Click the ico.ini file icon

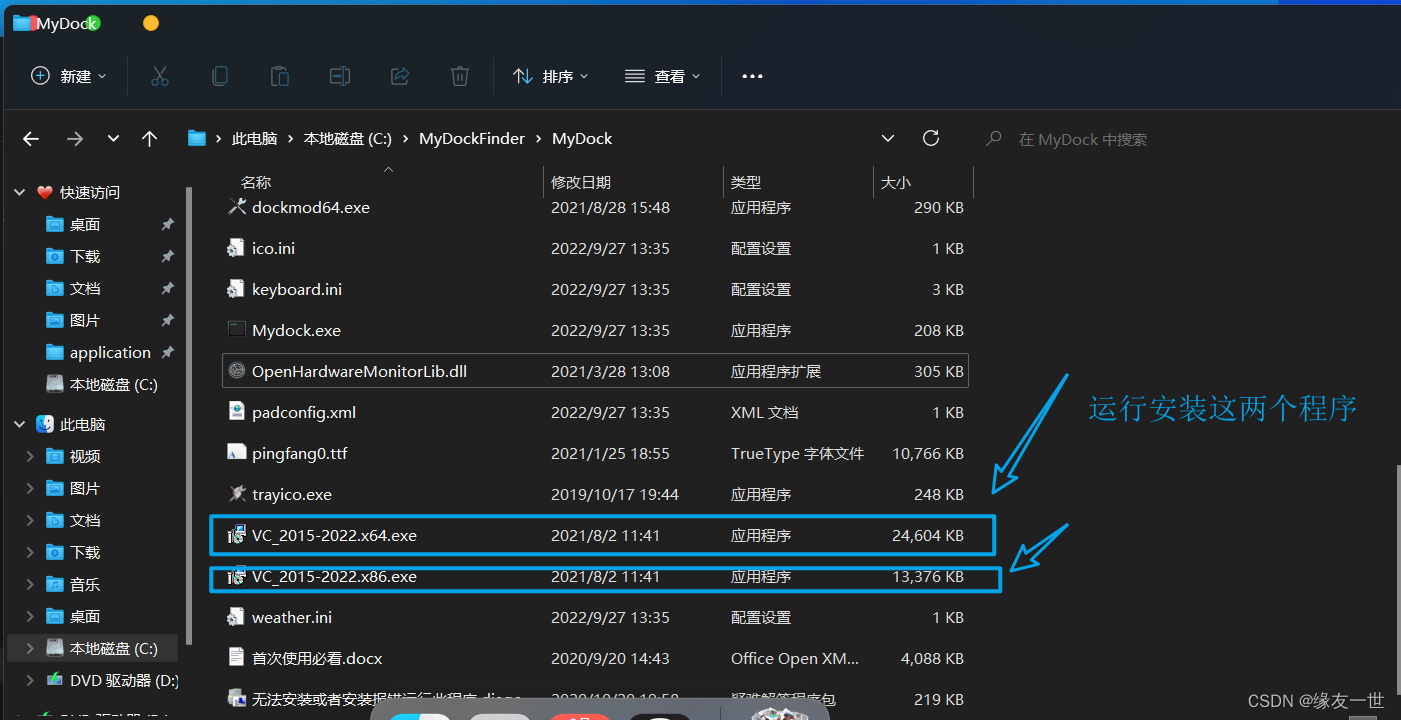(x=237, y=248)
